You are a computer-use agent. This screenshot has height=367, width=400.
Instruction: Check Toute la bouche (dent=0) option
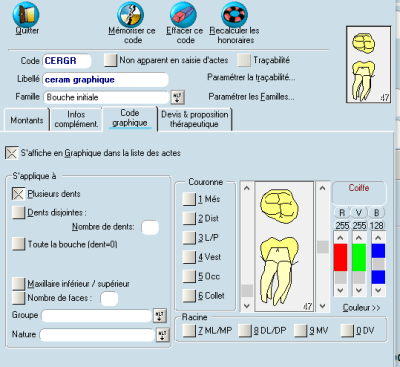coord(18,244)
